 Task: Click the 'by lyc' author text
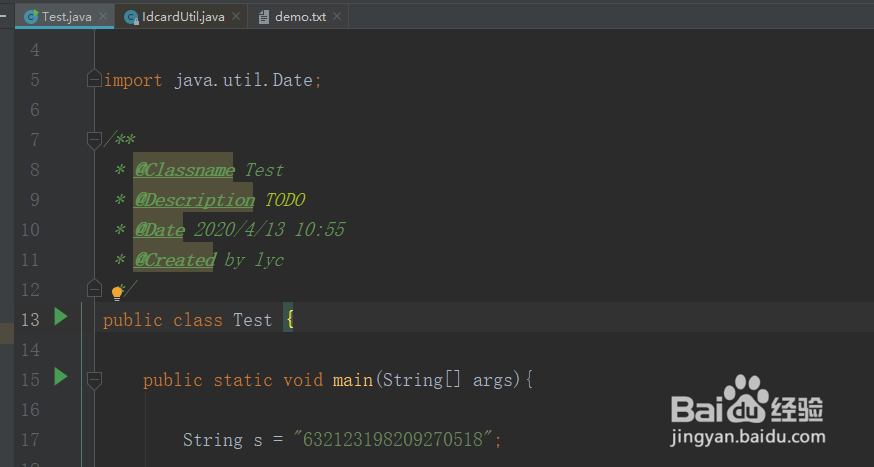pos(254,260)
